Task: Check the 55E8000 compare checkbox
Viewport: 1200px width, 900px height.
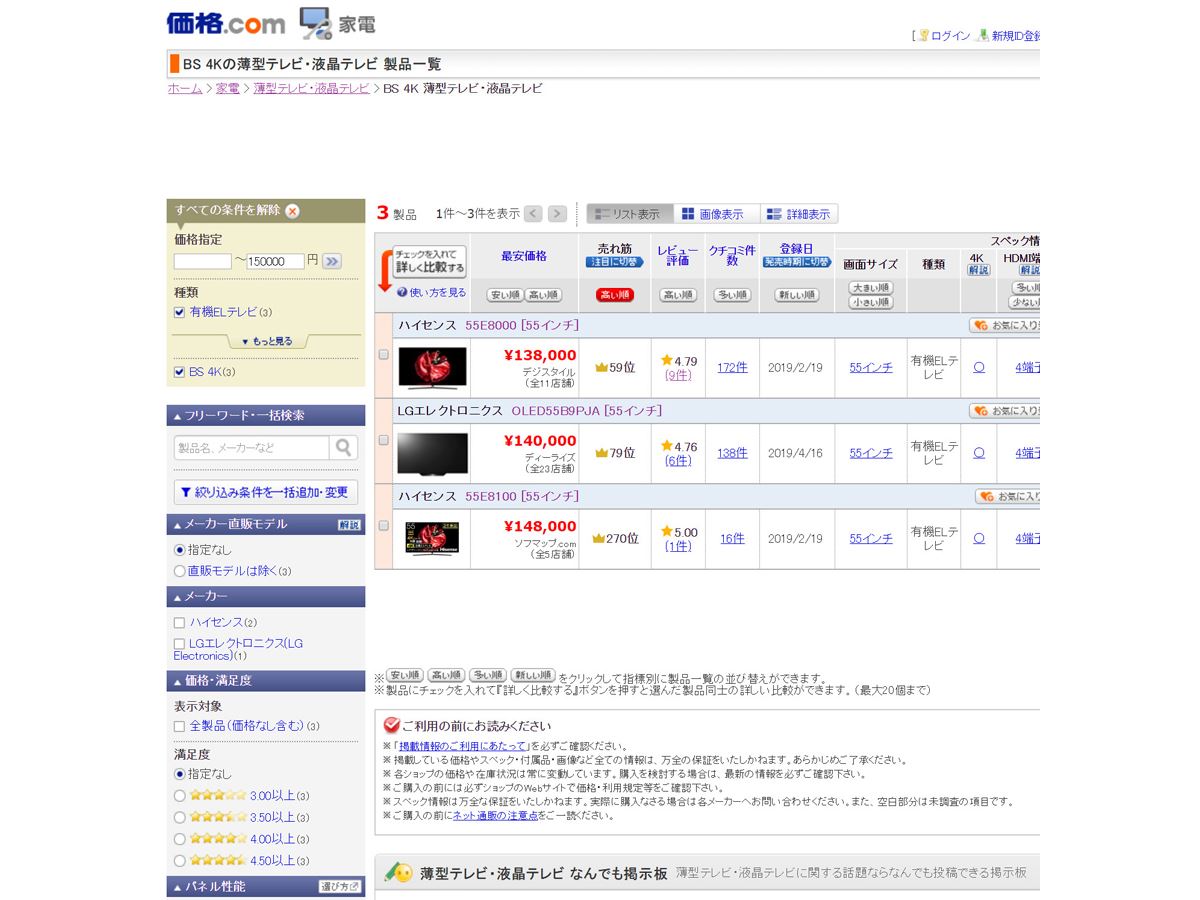Action: coord(383,354)
